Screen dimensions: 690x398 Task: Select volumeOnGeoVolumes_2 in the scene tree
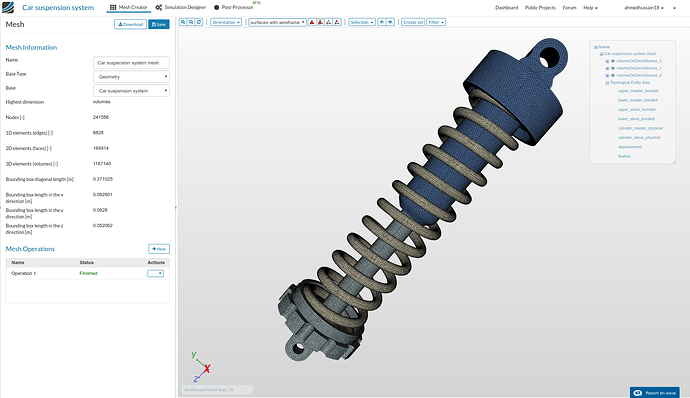(639, 61)
